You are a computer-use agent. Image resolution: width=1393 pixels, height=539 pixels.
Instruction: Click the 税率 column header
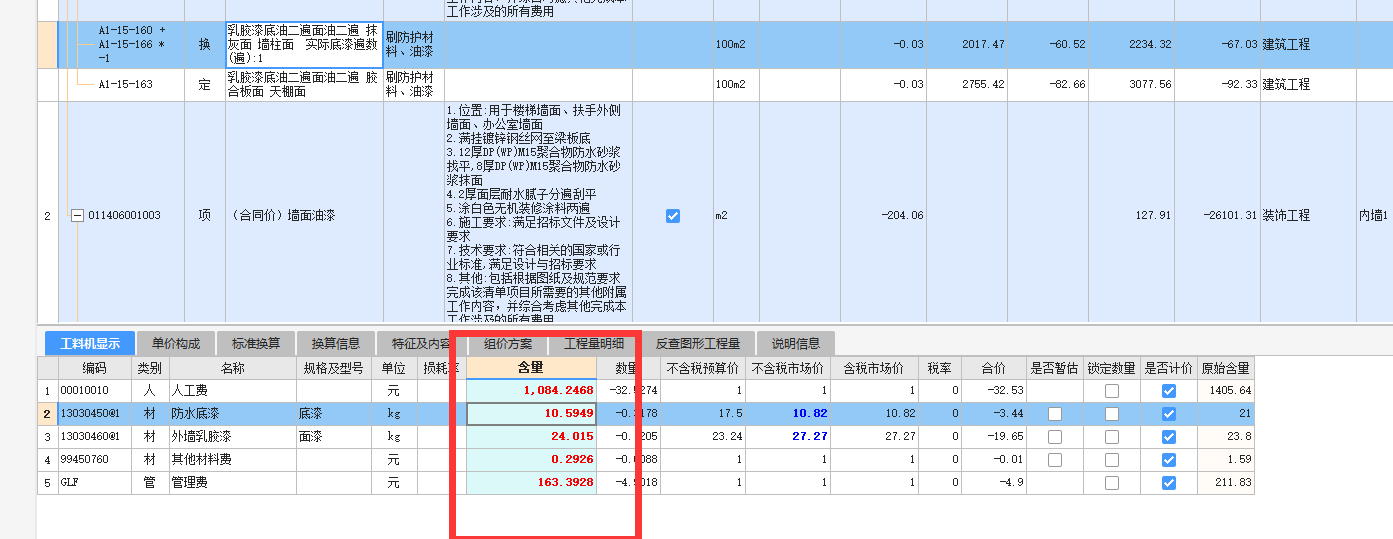pos(940,368)
